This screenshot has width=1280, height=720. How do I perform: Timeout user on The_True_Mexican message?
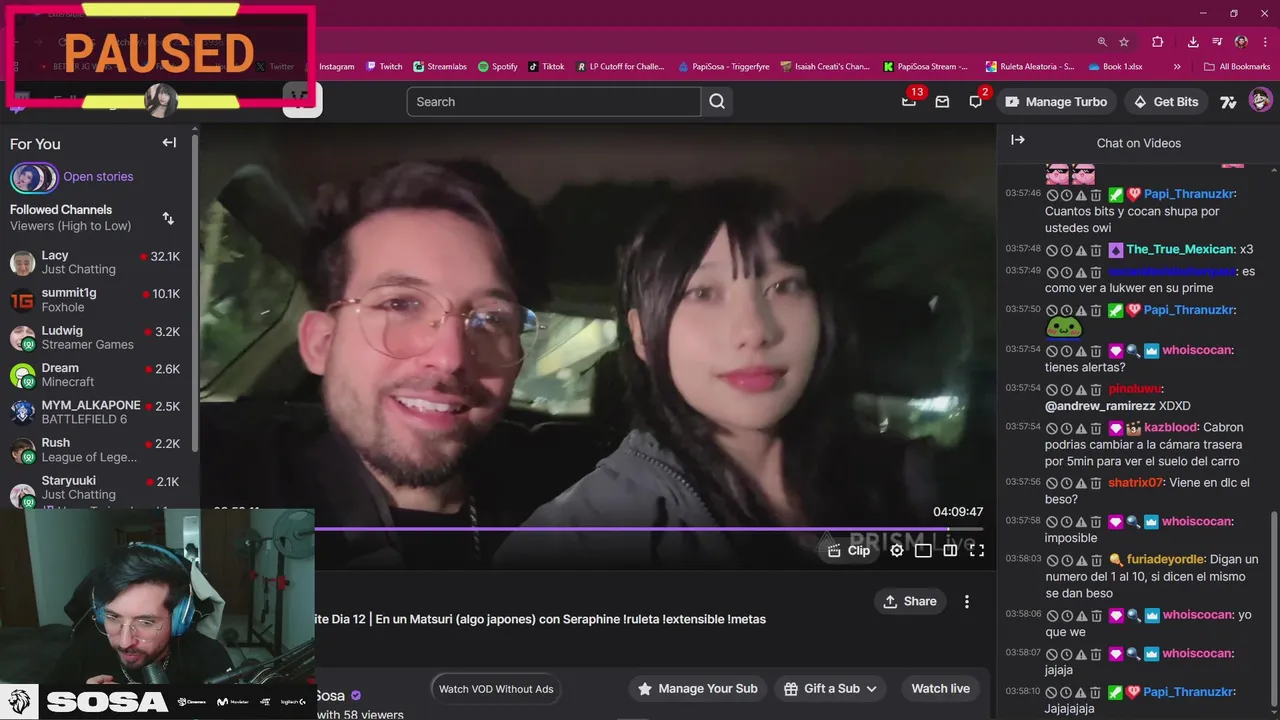click(x=1066, y=250)
